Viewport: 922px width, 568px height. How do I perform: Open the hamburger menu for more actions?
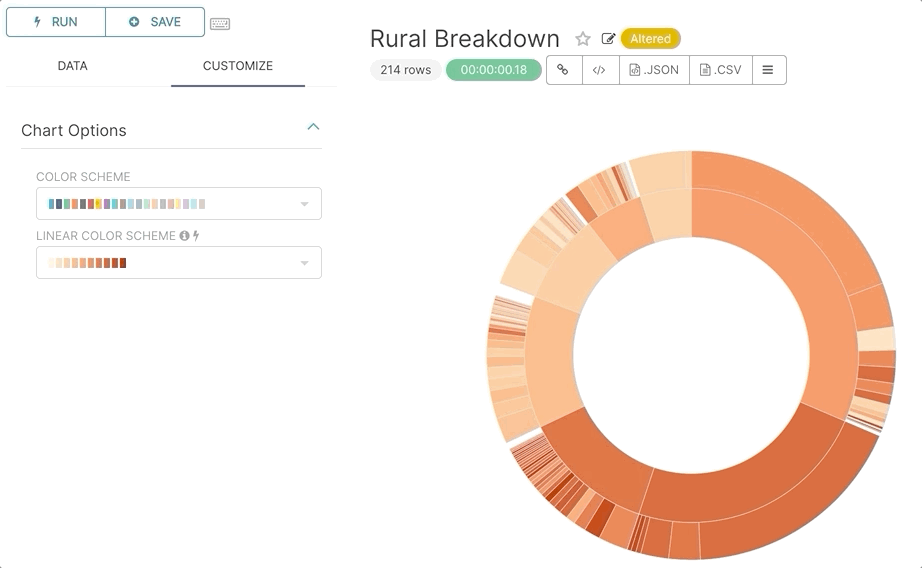(768, 70)
